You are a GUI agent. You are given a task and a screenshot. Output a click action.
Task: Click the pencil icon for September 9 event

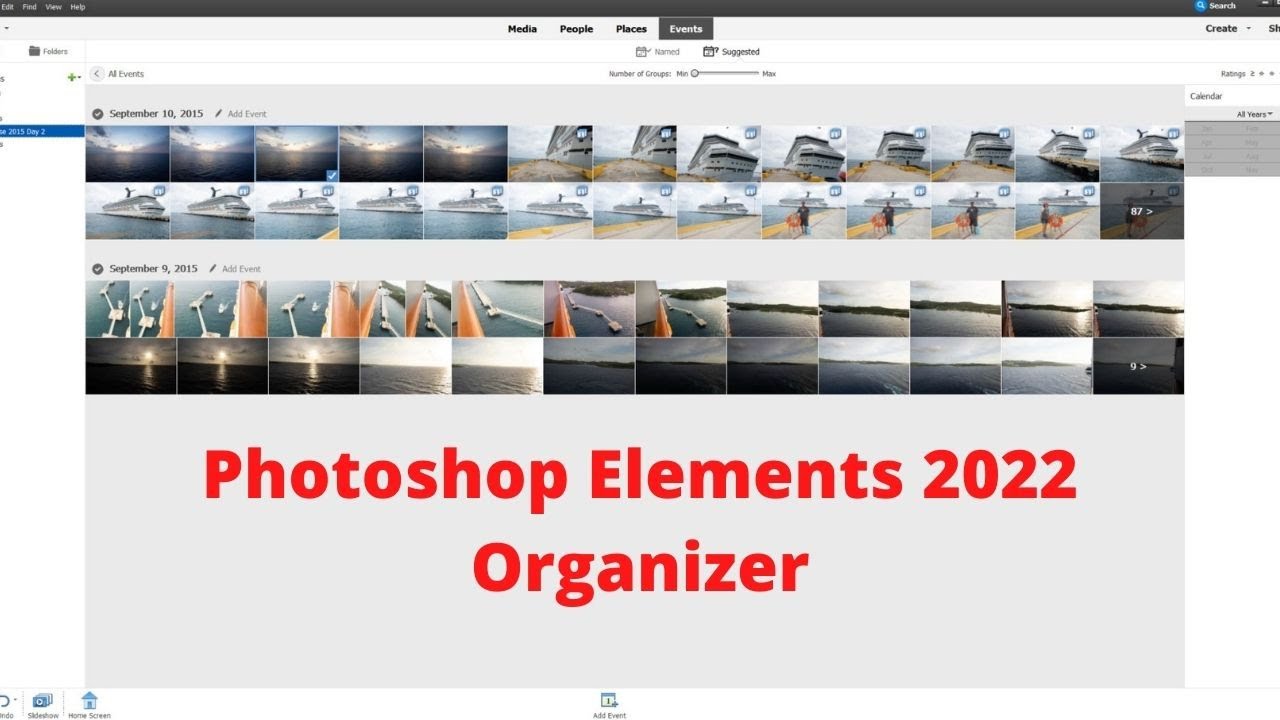[214, 269]
